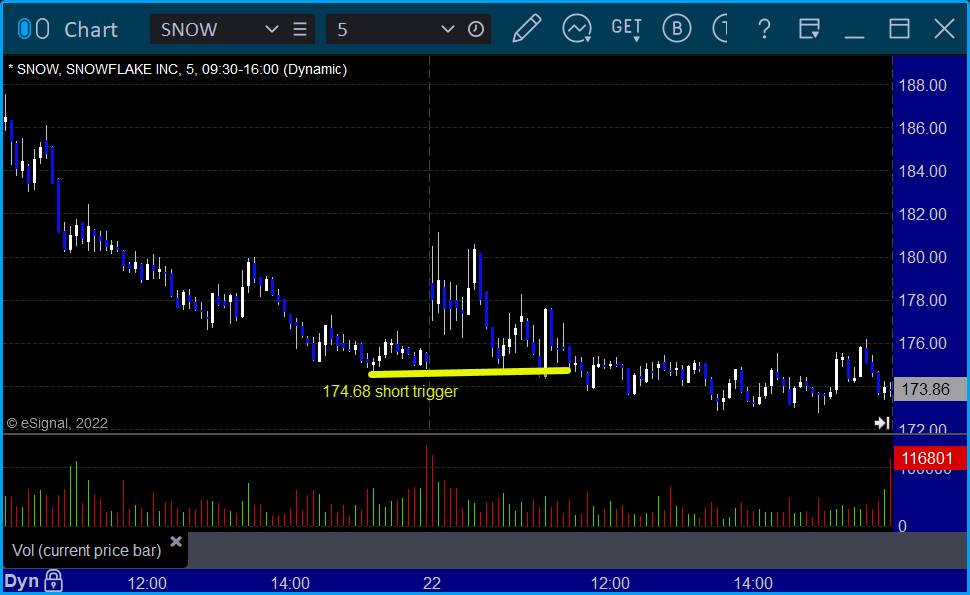Image resolution: width=970 pixels, height=595 pixels.
Task: Select the pencil drawing tools icon
Action: tap(526, 28)
